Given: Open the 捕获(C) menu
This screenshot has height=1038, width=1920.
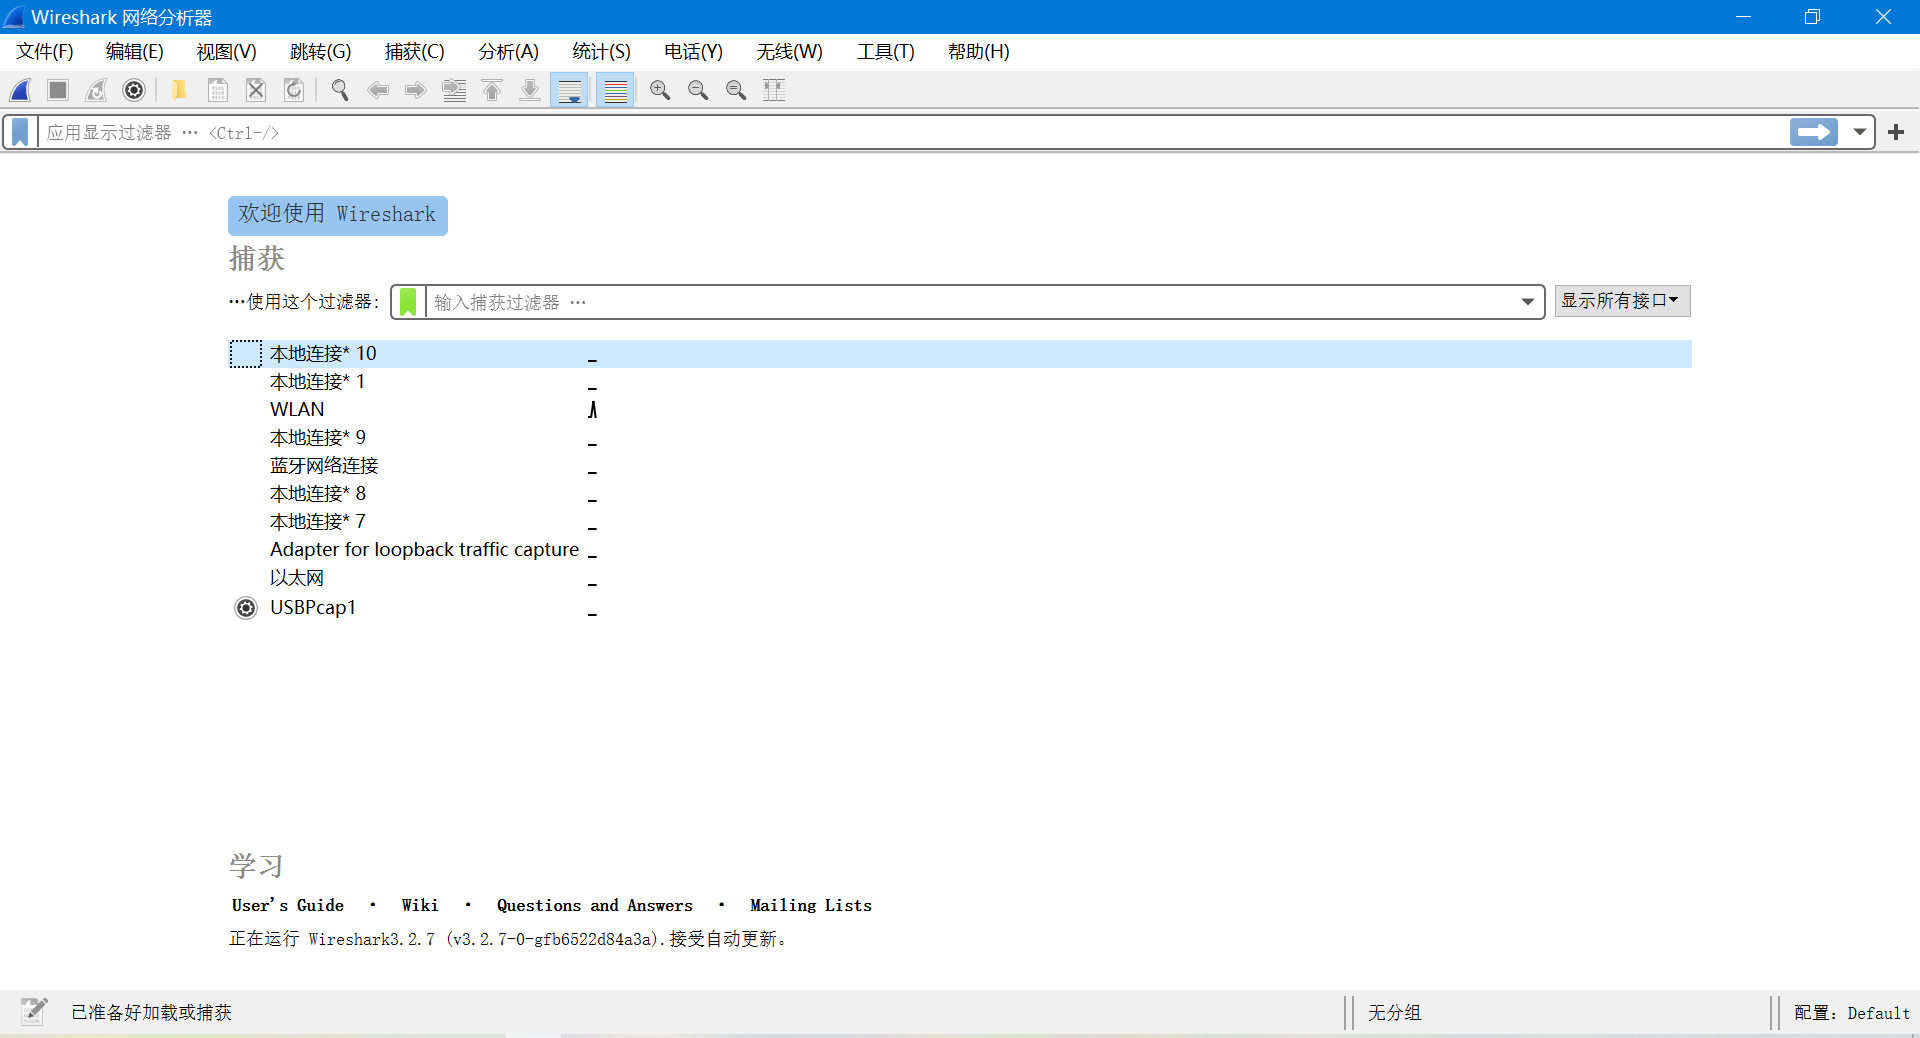Looking at the screenshot, I should coord(415,52).
